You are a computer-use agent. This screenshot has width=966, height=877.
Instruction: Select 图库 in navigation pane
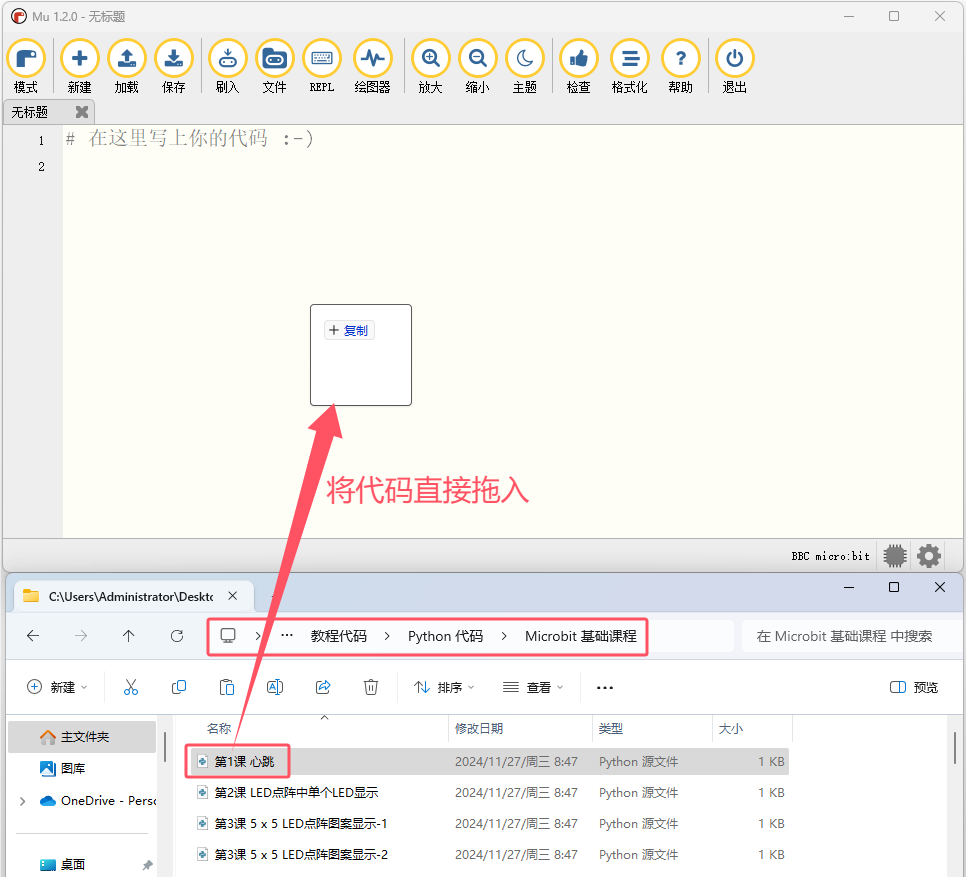pyautogui.click(x=73, y=768)
